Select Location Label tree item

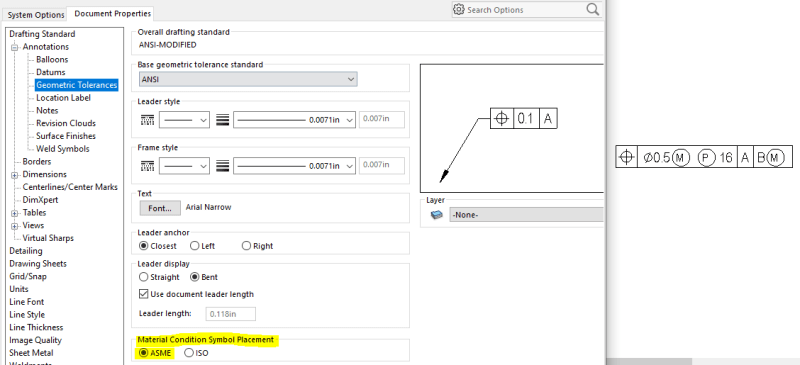(63, 98)
